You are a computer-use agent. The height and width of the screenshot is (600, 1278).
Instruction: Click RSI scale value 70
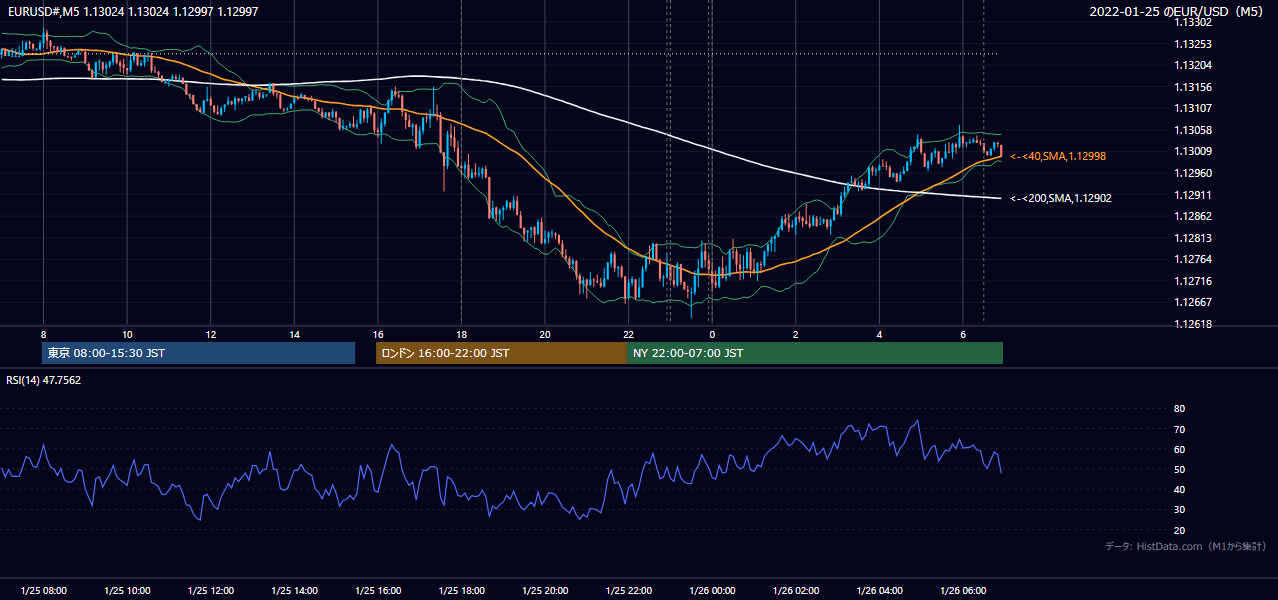coord(1179,429)
